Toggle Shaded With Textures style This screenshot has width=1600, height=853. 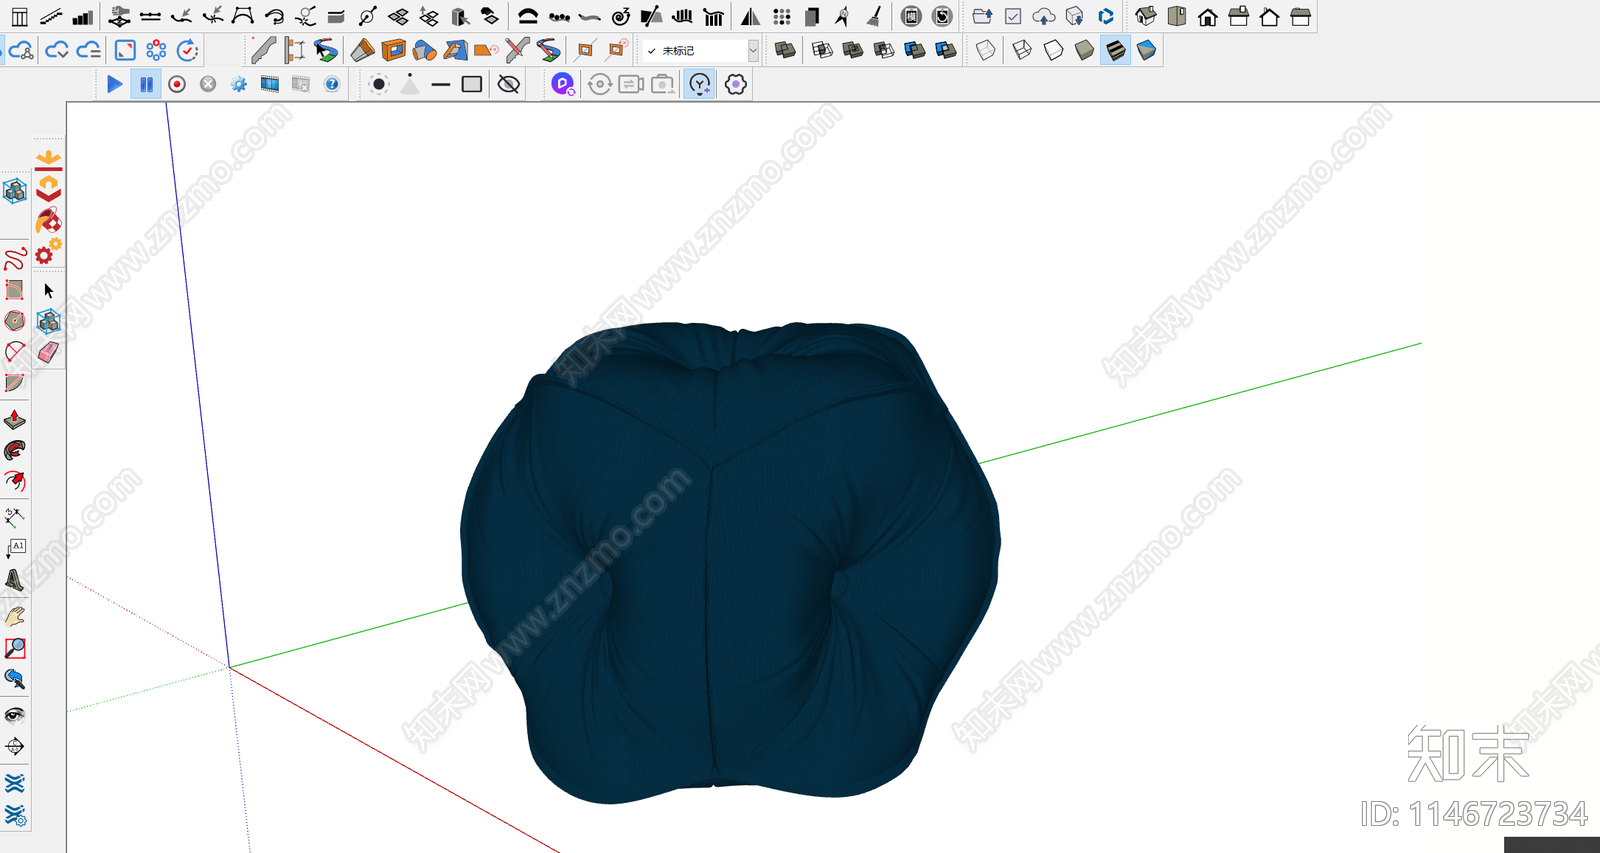coord(1115,50)
